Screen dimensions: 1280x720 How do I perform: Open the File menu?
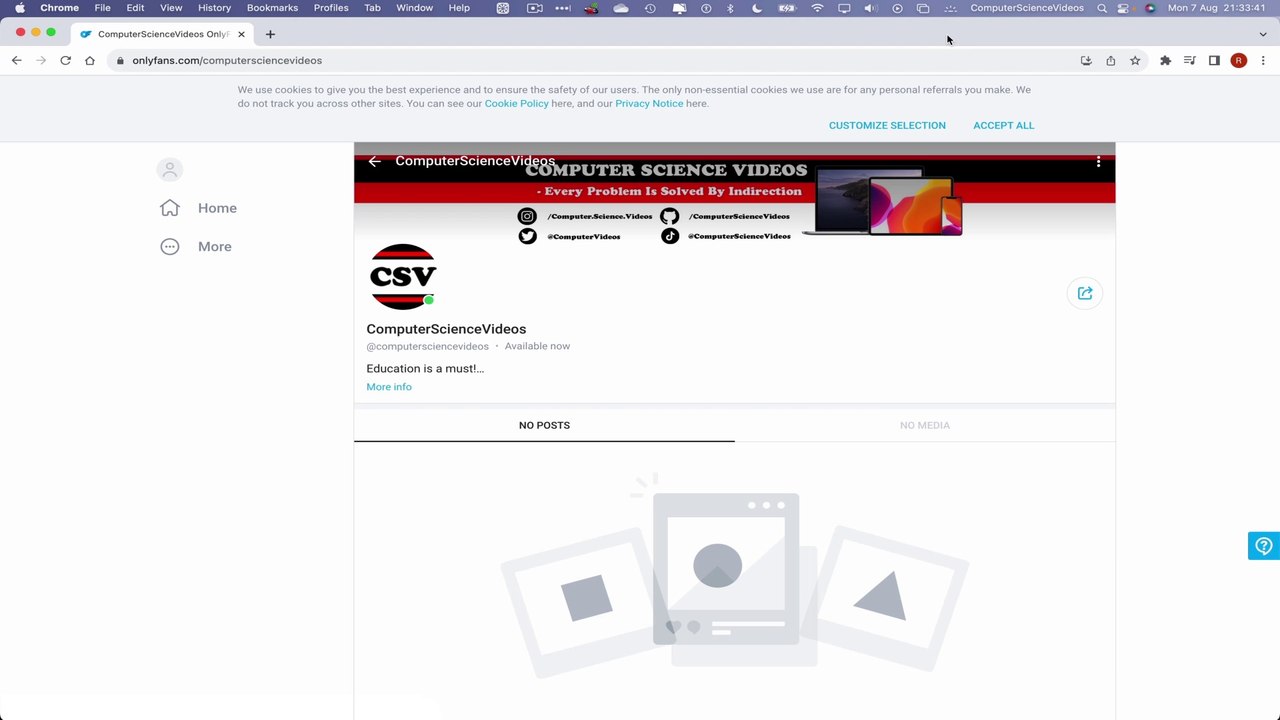pyautogui.click(x=103, y=8)
